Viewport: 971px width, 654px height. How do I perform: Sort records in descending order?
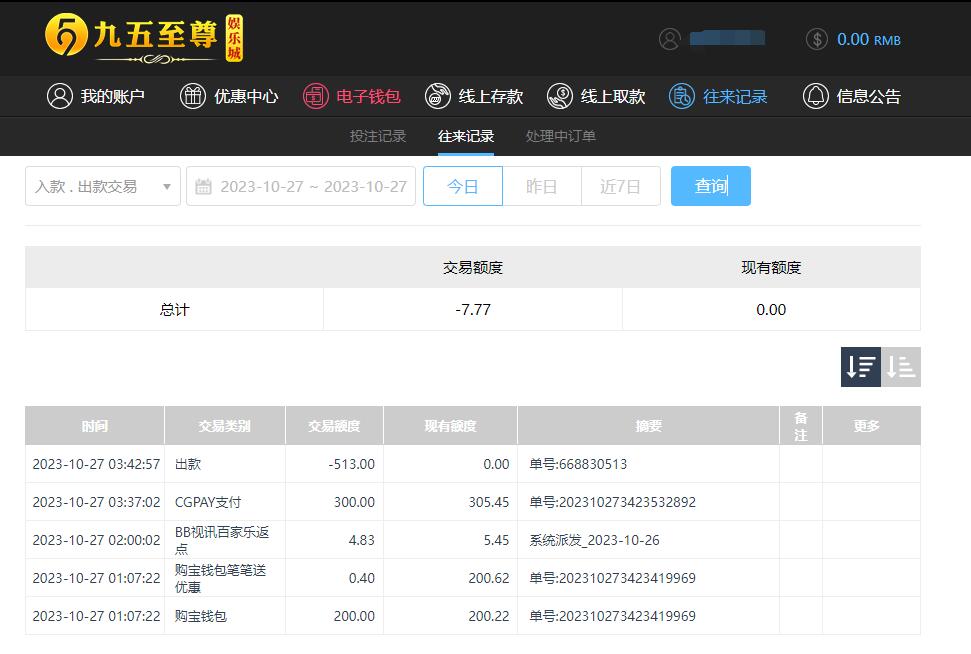tap(860, 367)
